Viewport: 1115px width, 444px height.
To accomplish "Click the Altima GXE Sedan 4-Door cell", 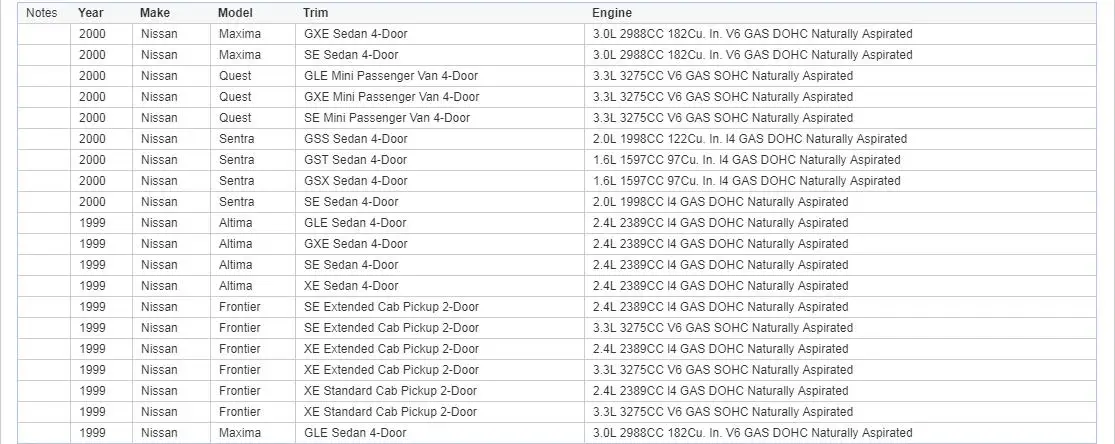I will (355, 244).
